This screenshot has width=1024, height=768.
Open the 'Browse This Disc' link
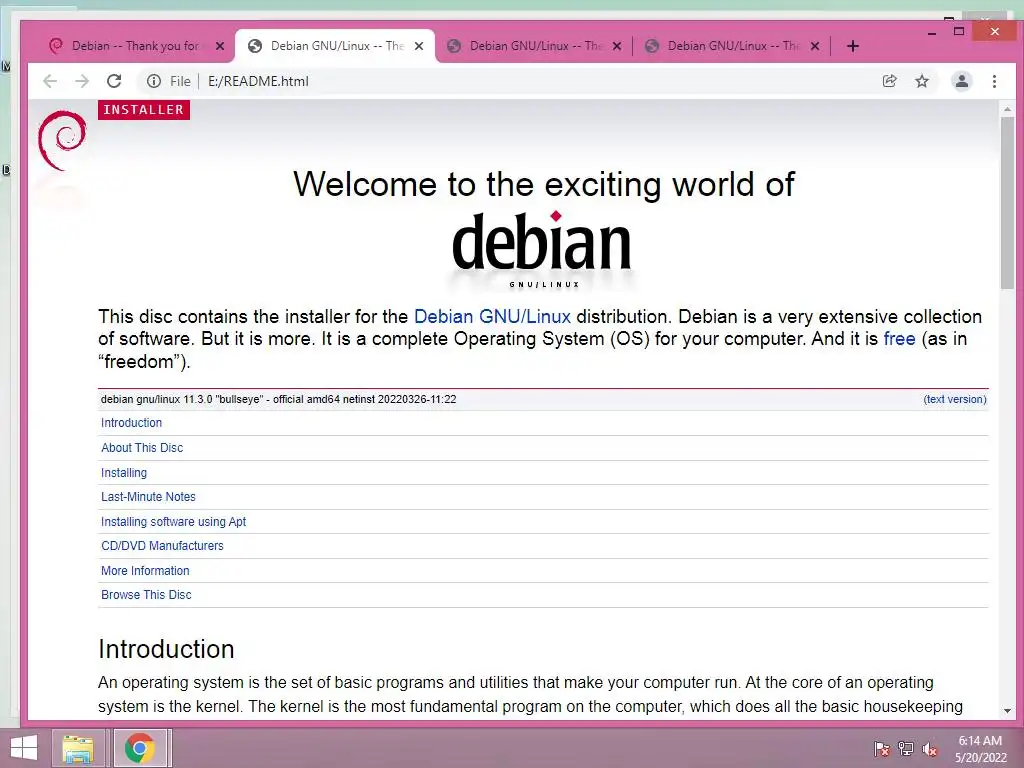click(146, 594)
